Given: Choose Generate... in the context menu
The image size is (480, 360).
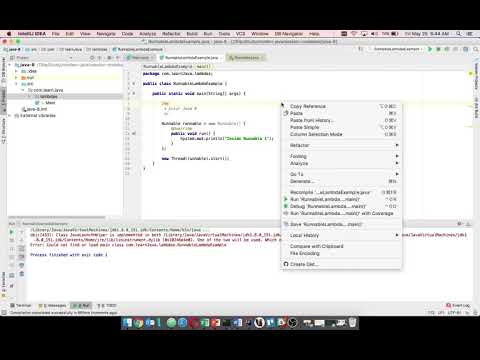Looking at the screenshot, I should pyautogui.click(x=342, y=181).
